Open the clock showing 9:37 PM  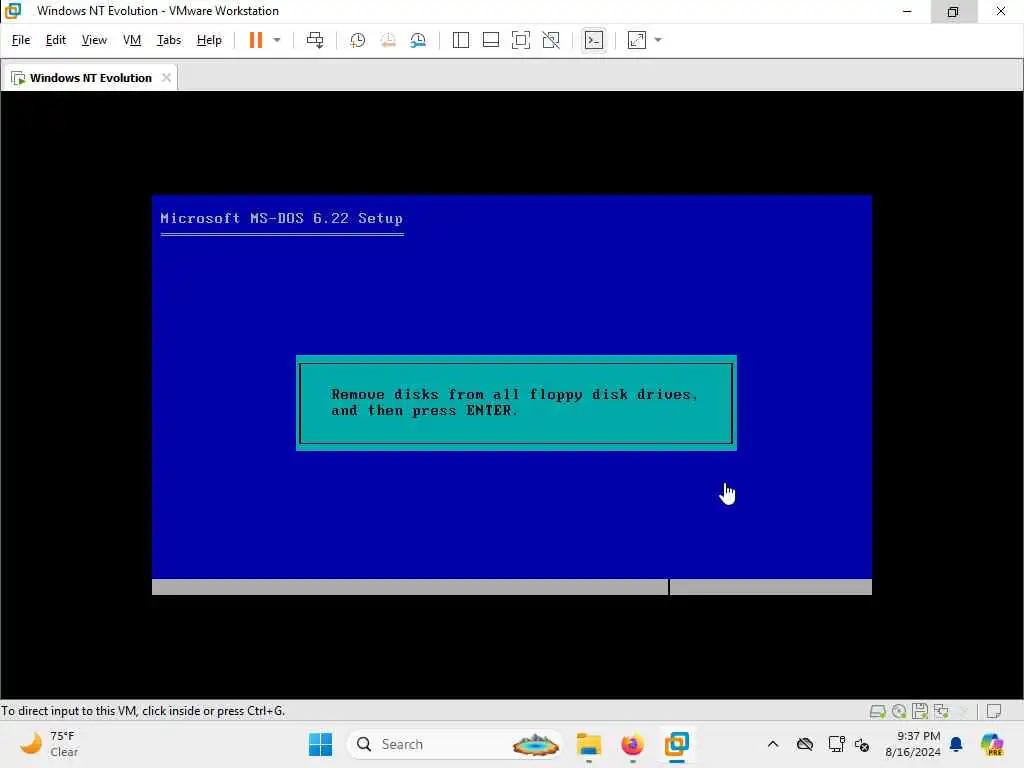912,744
